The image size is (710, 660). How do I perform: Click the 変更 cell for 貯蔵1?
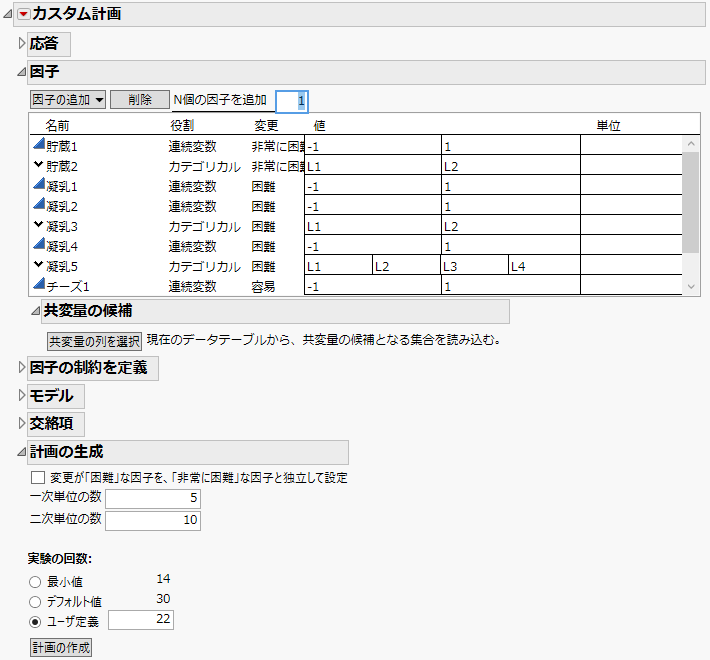[278, 147]
